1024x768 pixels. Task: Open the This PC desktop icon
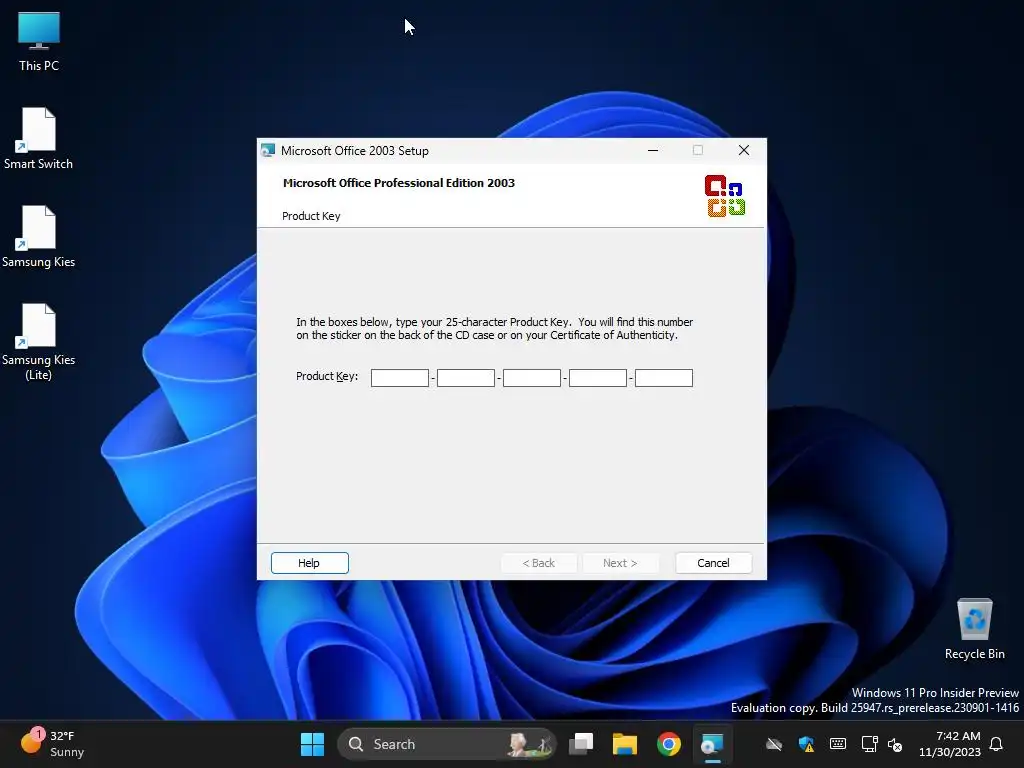[x=39, y=42]
